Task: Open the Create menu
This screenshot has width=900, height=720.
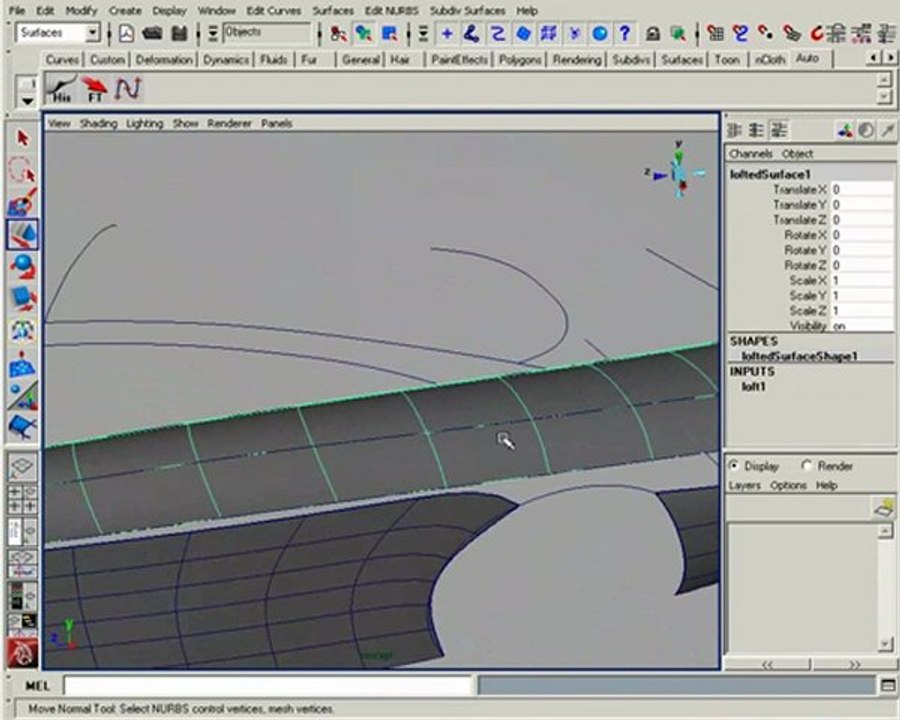Action: (125, 10)
